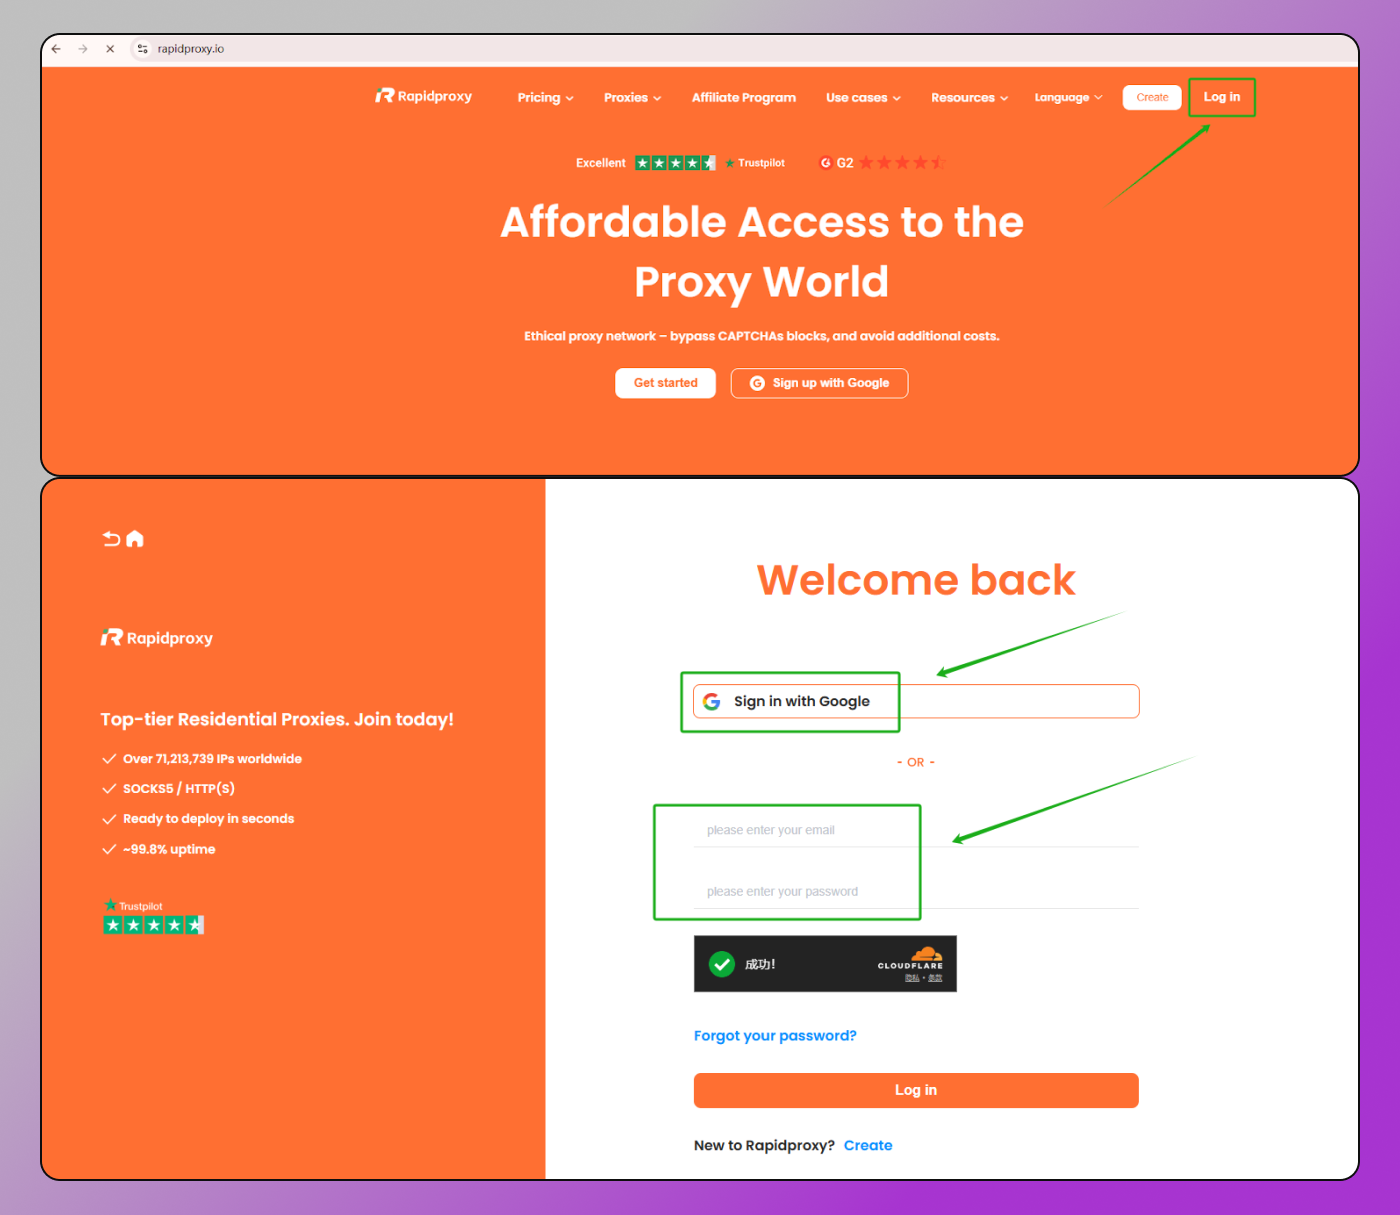This screenshot has width=1400, height=1215.
Task: Expand the Proxies menu
Action: click(633, 97)
